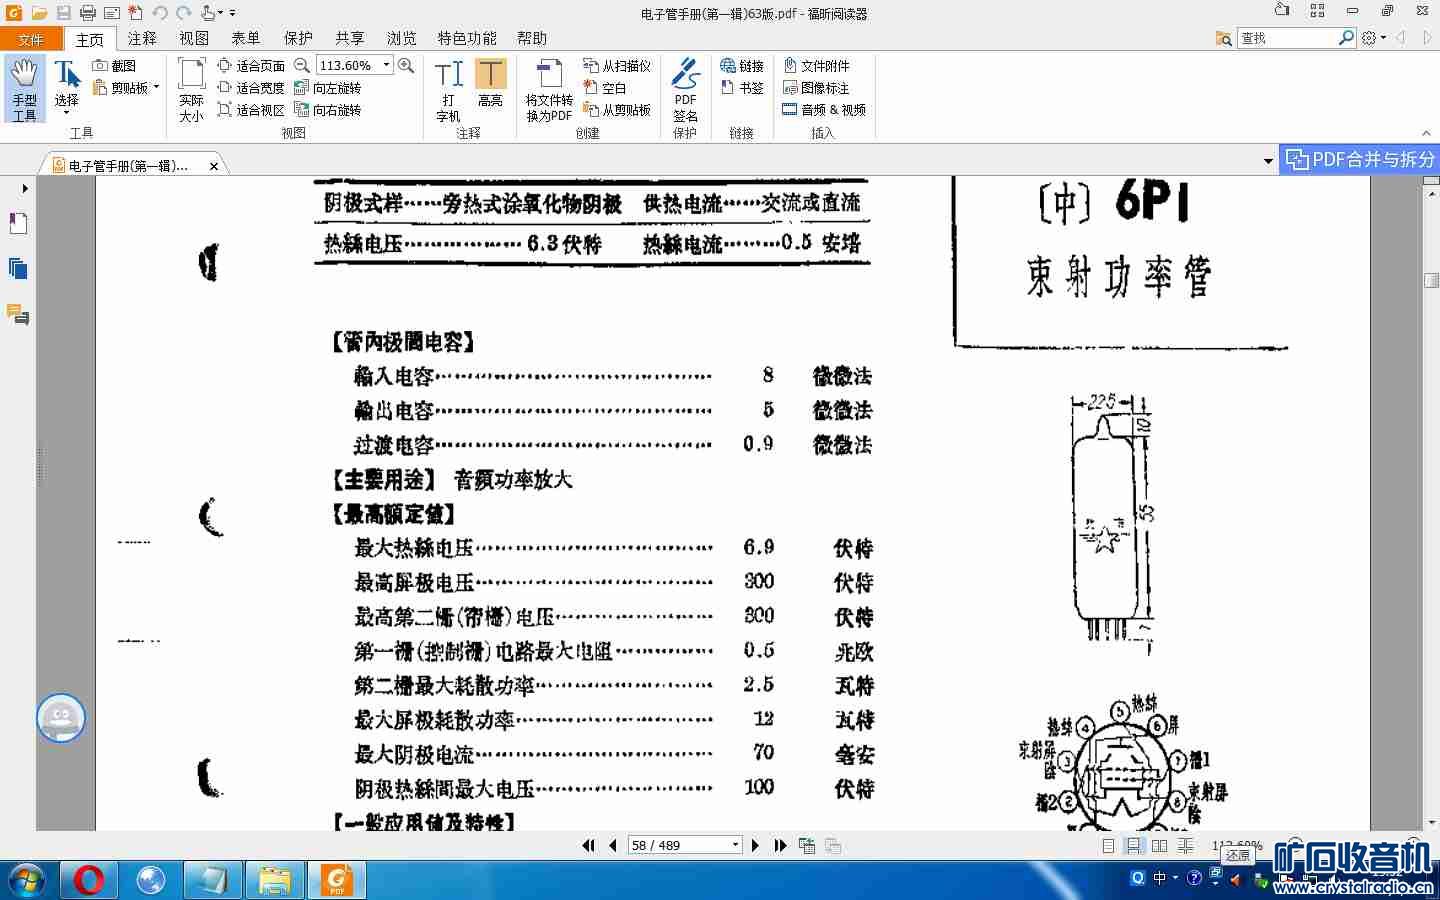Zoom in with the plus magnifier
The height and width of the screenshot is (900, 1440).
click(406, 66)
